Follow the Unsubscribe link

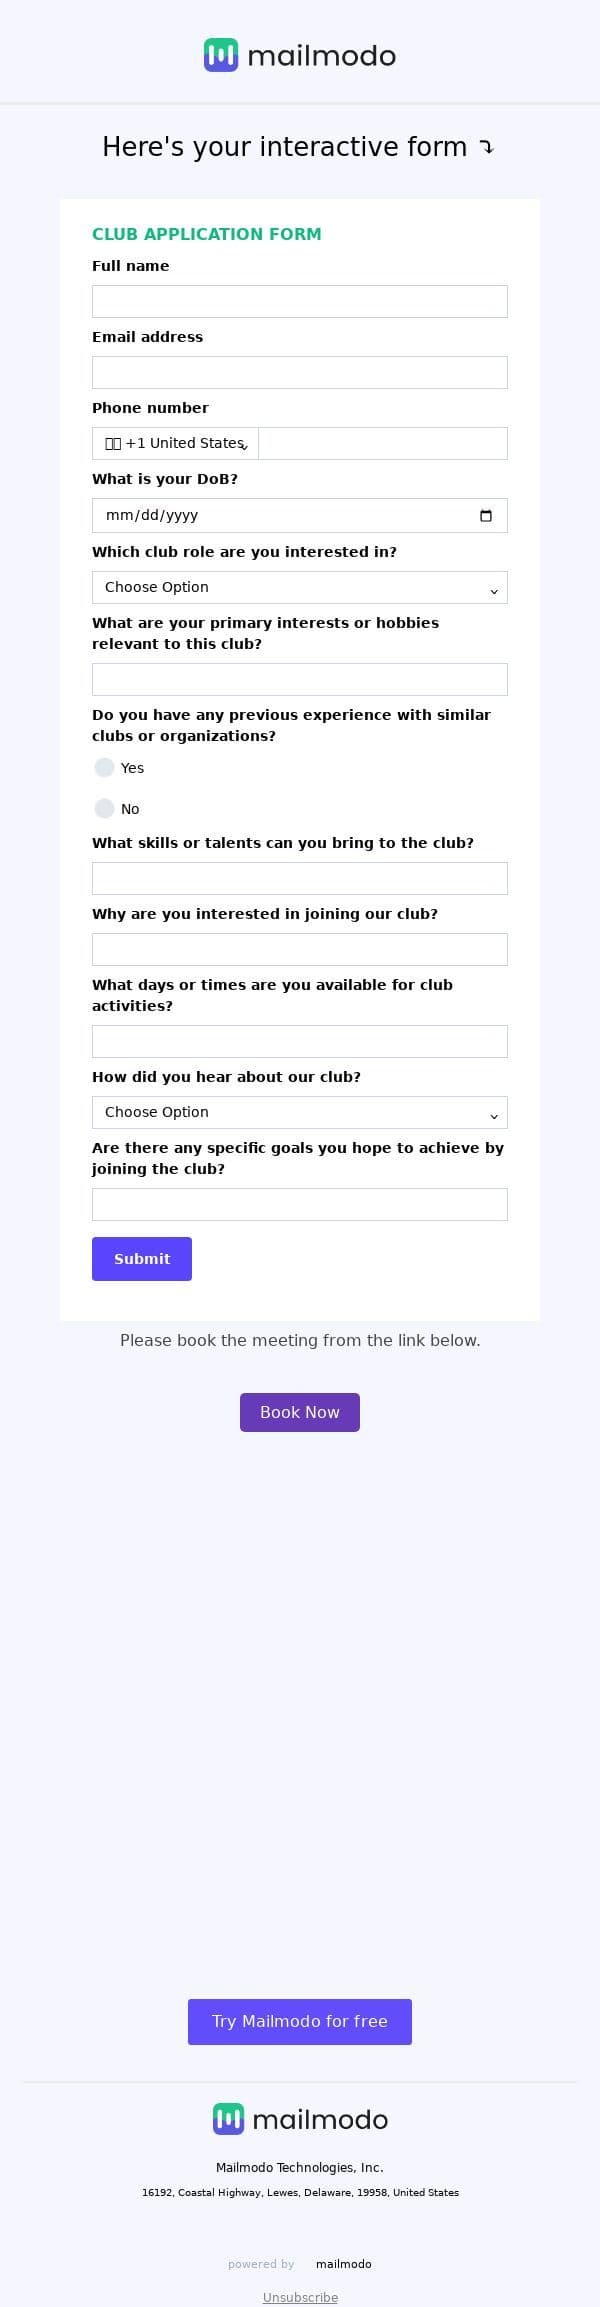tap(300, 2298)
